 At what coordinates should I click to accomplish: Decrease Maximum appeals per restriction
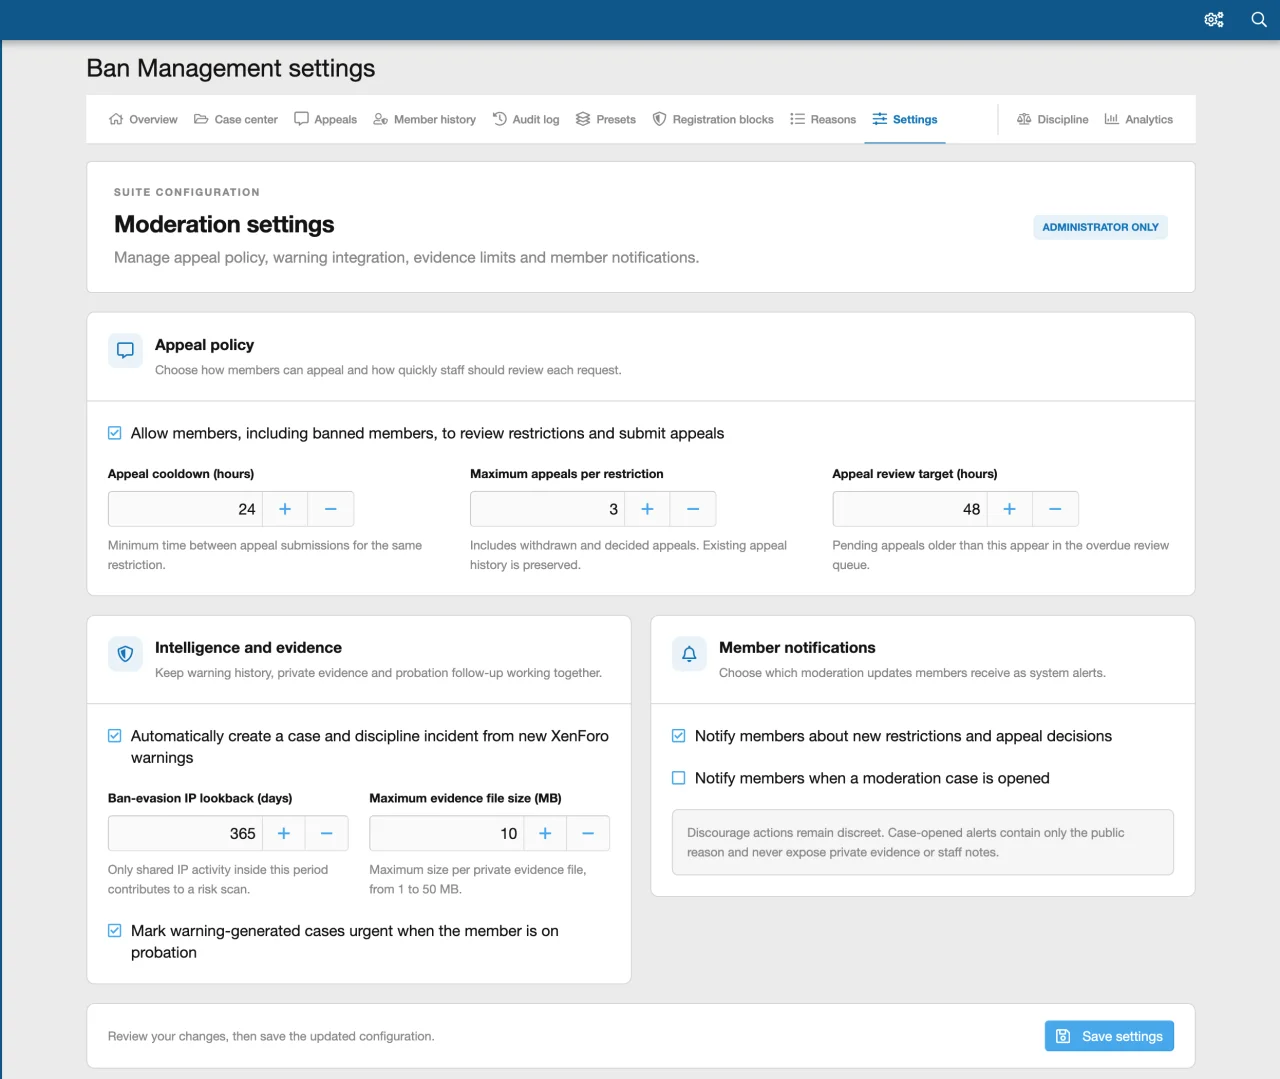[693, 509]
